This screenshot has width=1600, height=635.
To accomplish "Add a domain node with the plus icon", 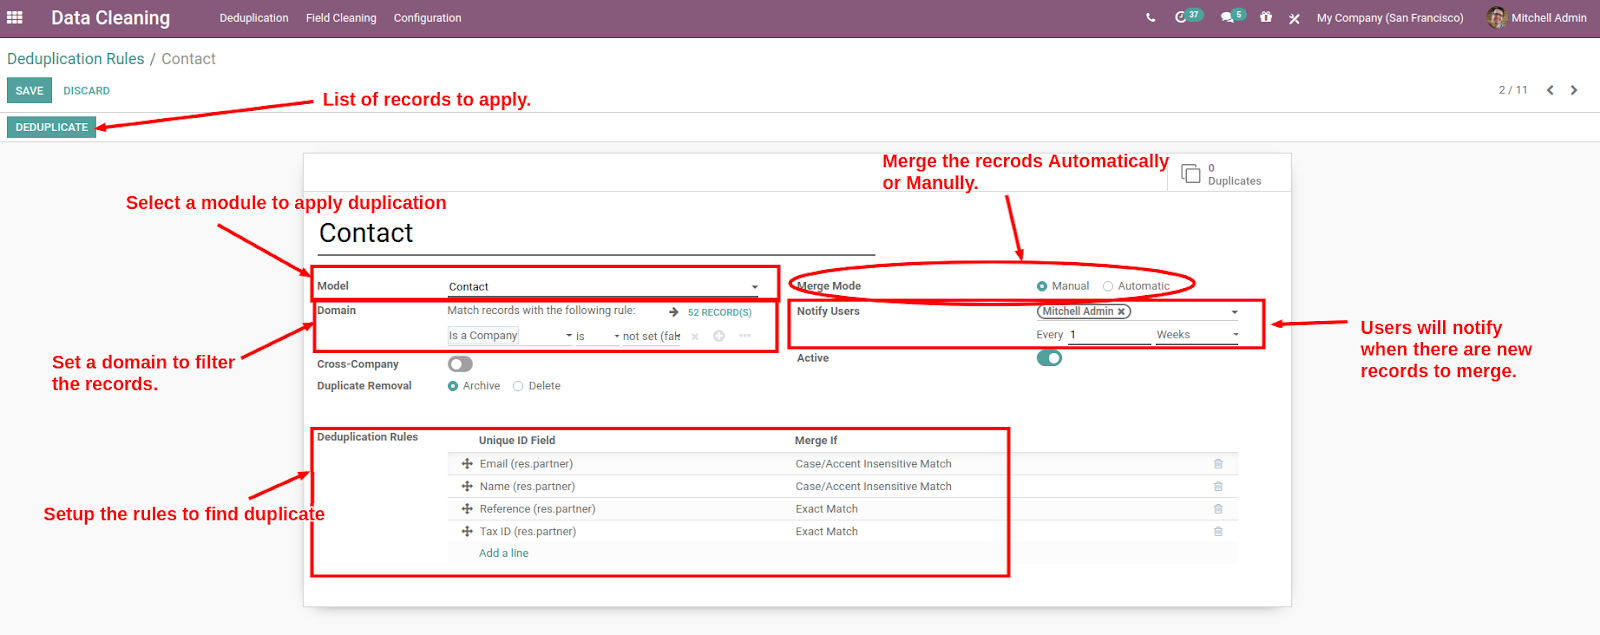I will [719, 336].
